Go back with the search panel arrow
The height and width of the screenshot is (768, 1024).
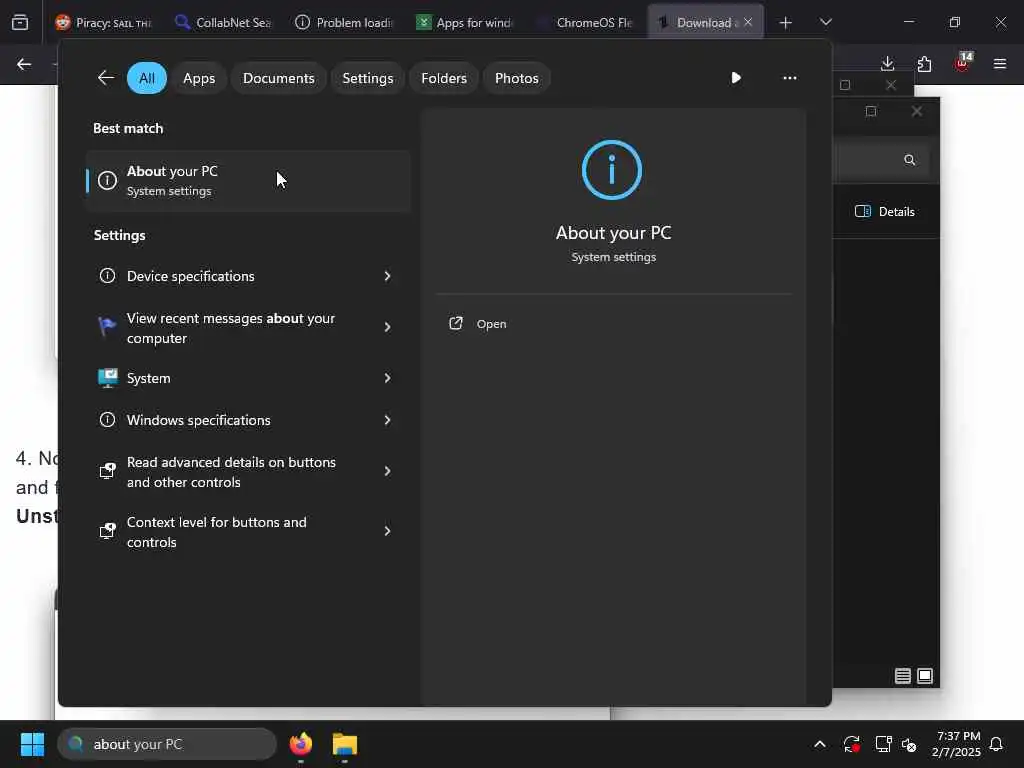point(106,78)
